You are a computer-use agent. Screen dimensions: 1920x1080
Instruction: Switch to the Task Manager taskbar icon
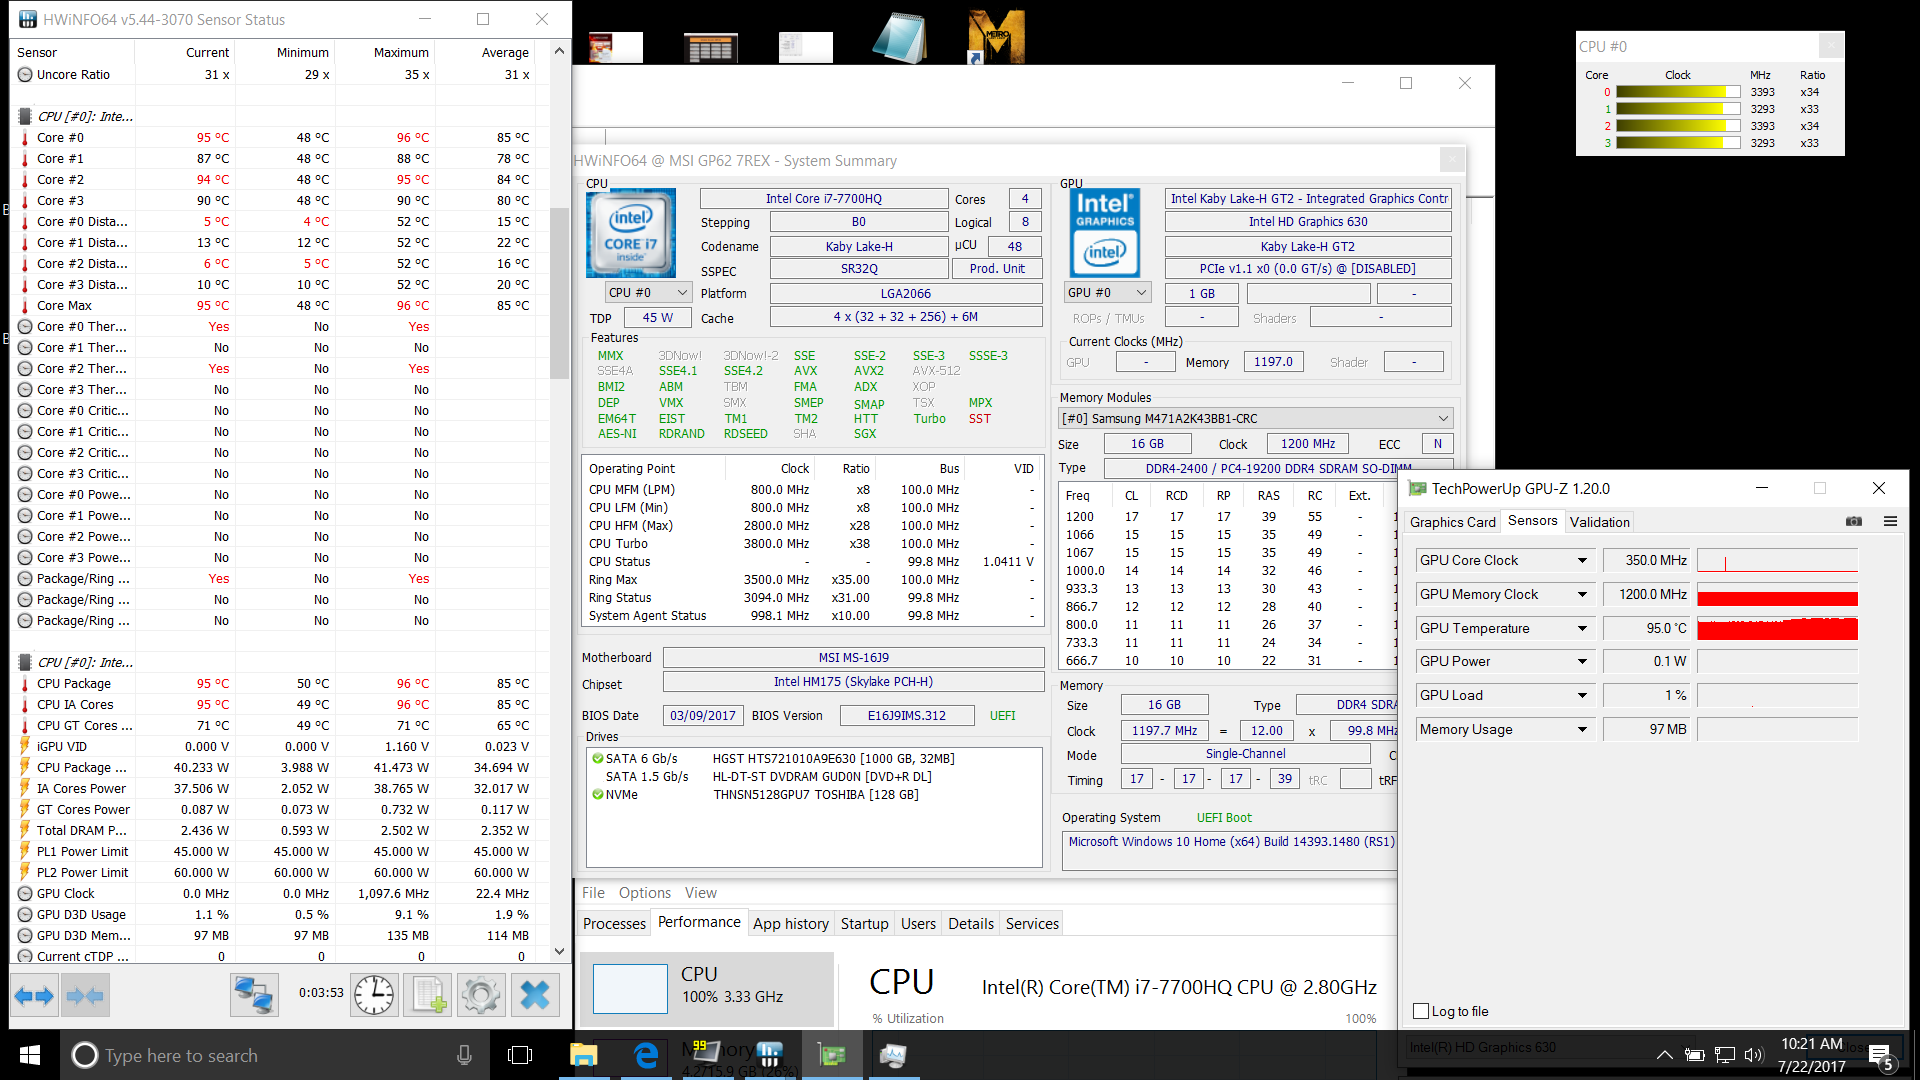click(x=893, y=1055)
